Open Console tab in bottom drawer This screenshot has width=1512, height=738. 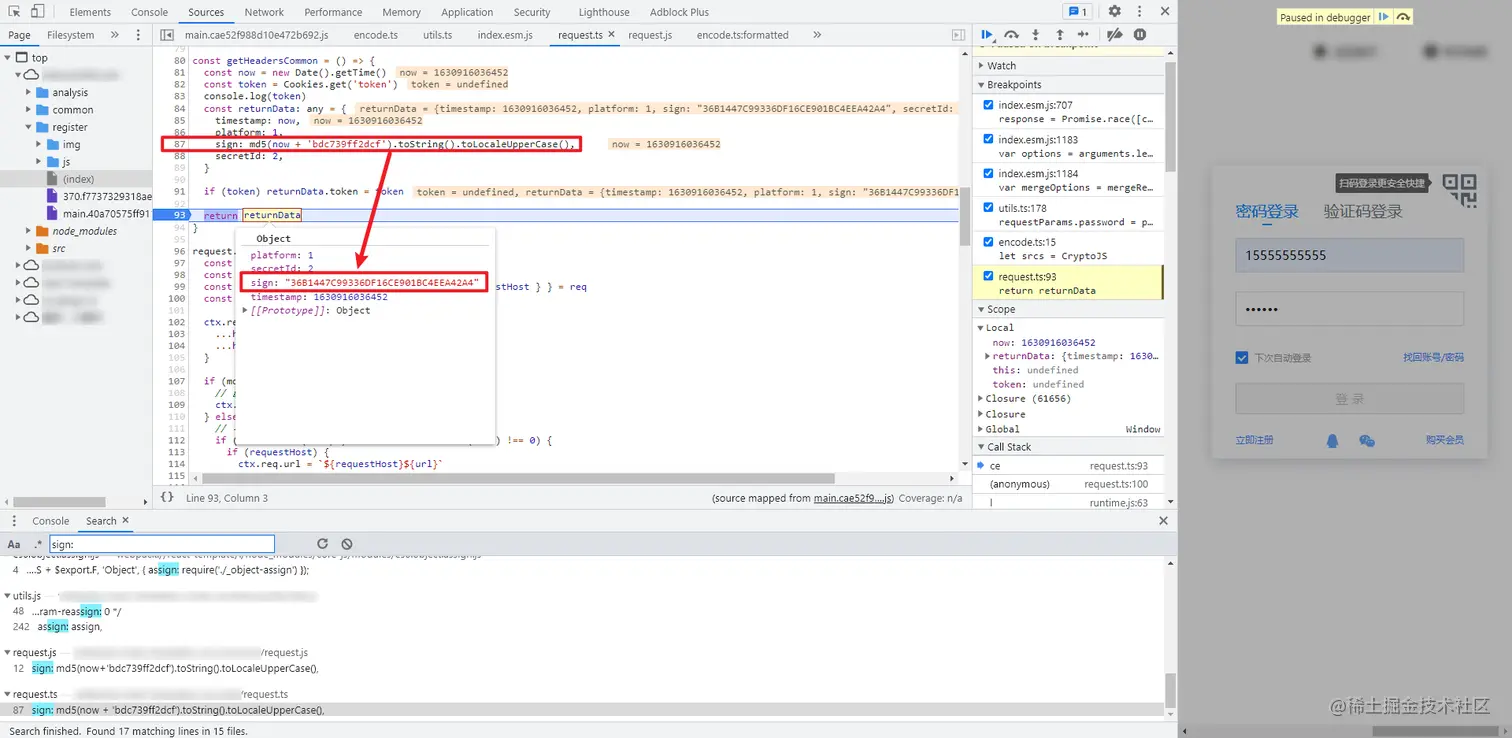pos(51,521)
